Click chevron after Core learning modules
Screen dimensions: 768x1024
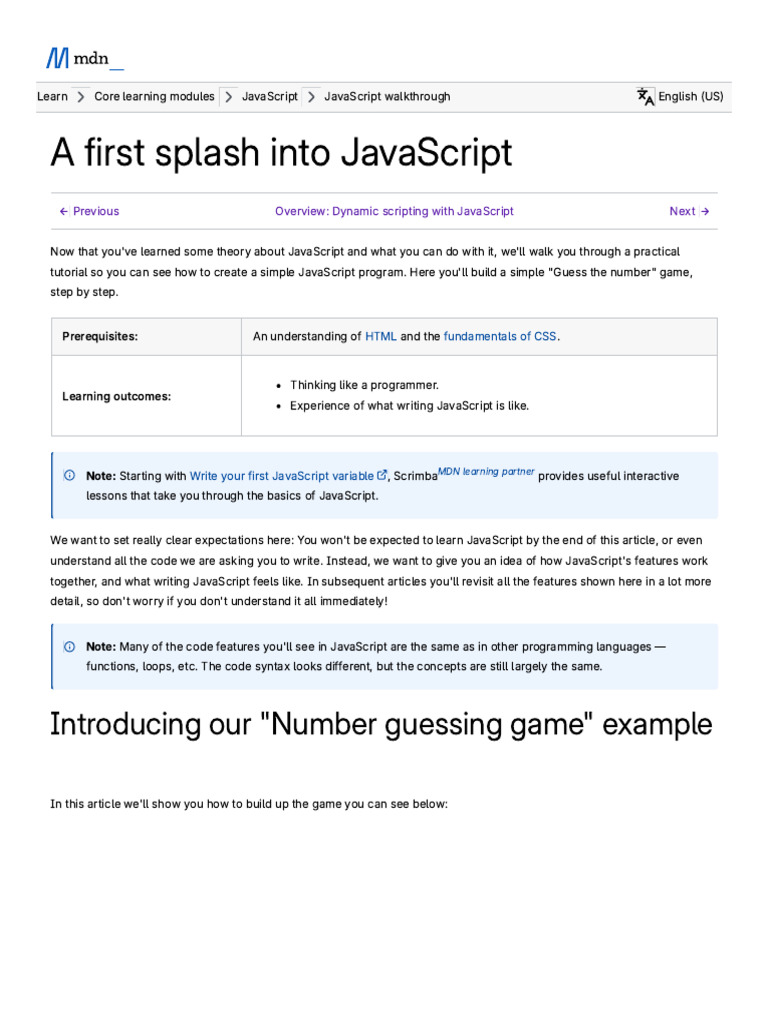coord(229,97)
